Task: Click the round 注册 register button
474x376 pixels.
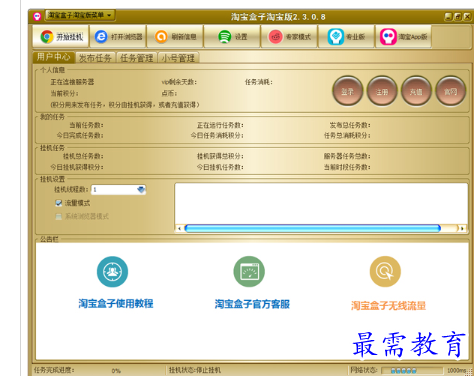Action: tap(382, 91)
